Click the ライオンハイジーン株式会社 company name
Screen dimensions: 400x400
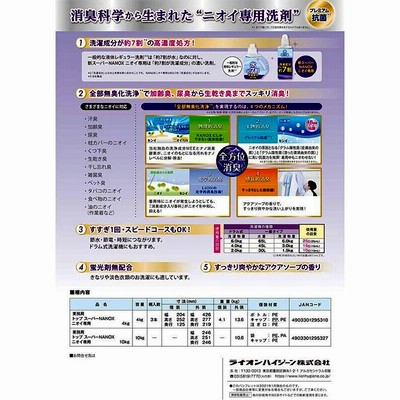[279, 362]
